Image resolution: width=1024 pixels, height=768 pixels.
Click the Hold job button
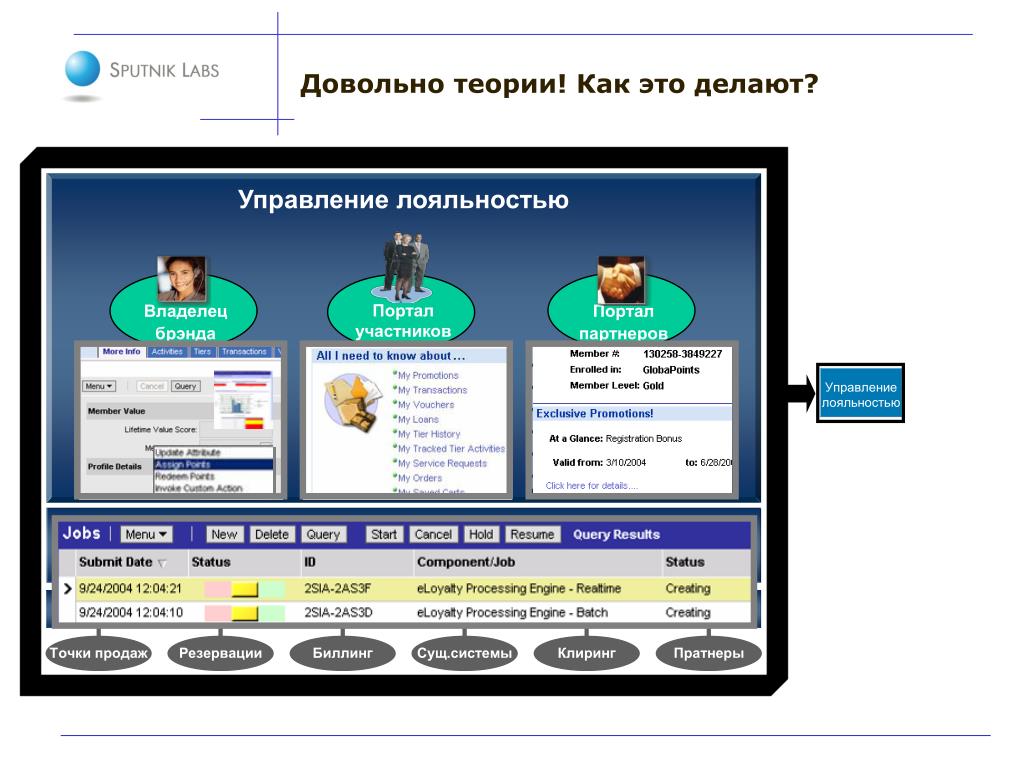coord(481,534)
